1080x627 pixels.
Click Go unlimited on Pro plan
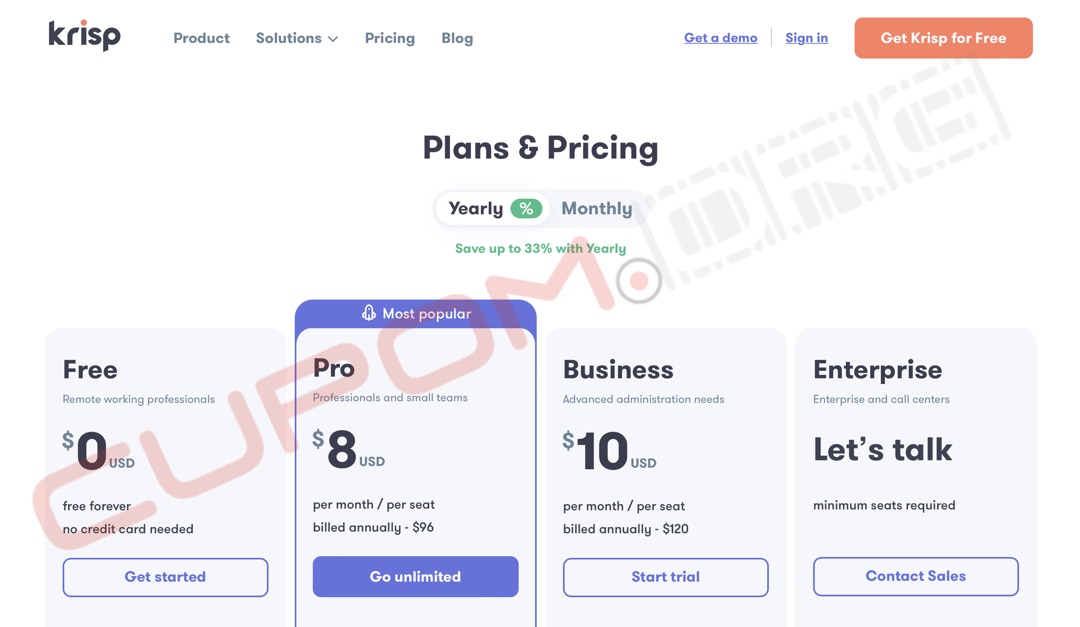(x=415, y=577)
